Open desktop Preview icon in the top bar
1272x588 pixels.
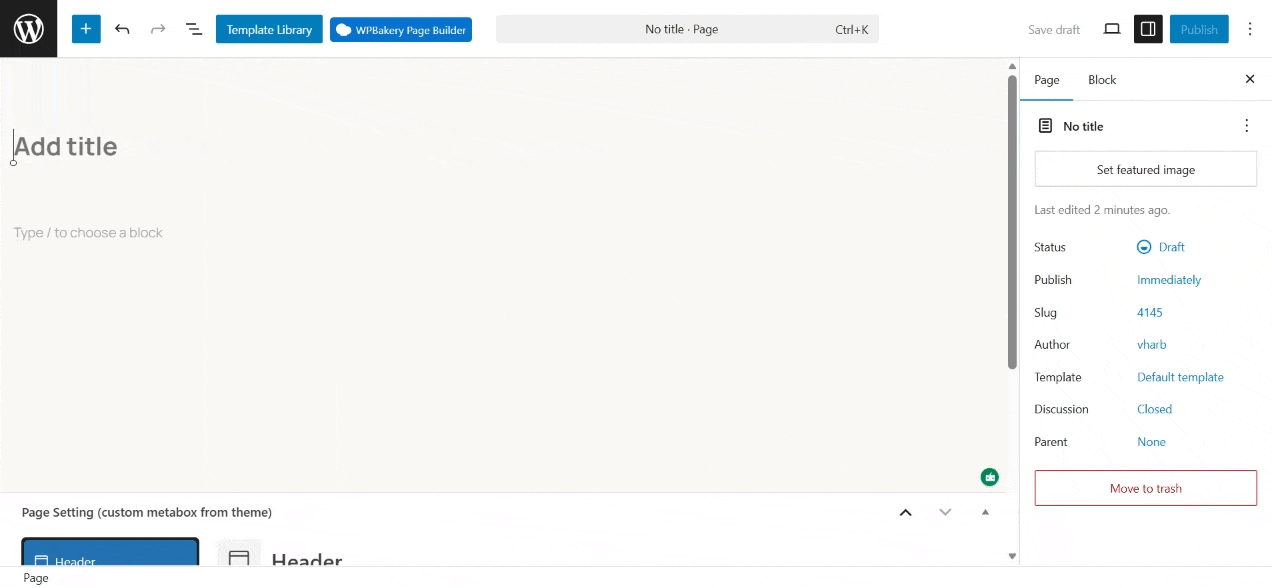(1111, 29)
